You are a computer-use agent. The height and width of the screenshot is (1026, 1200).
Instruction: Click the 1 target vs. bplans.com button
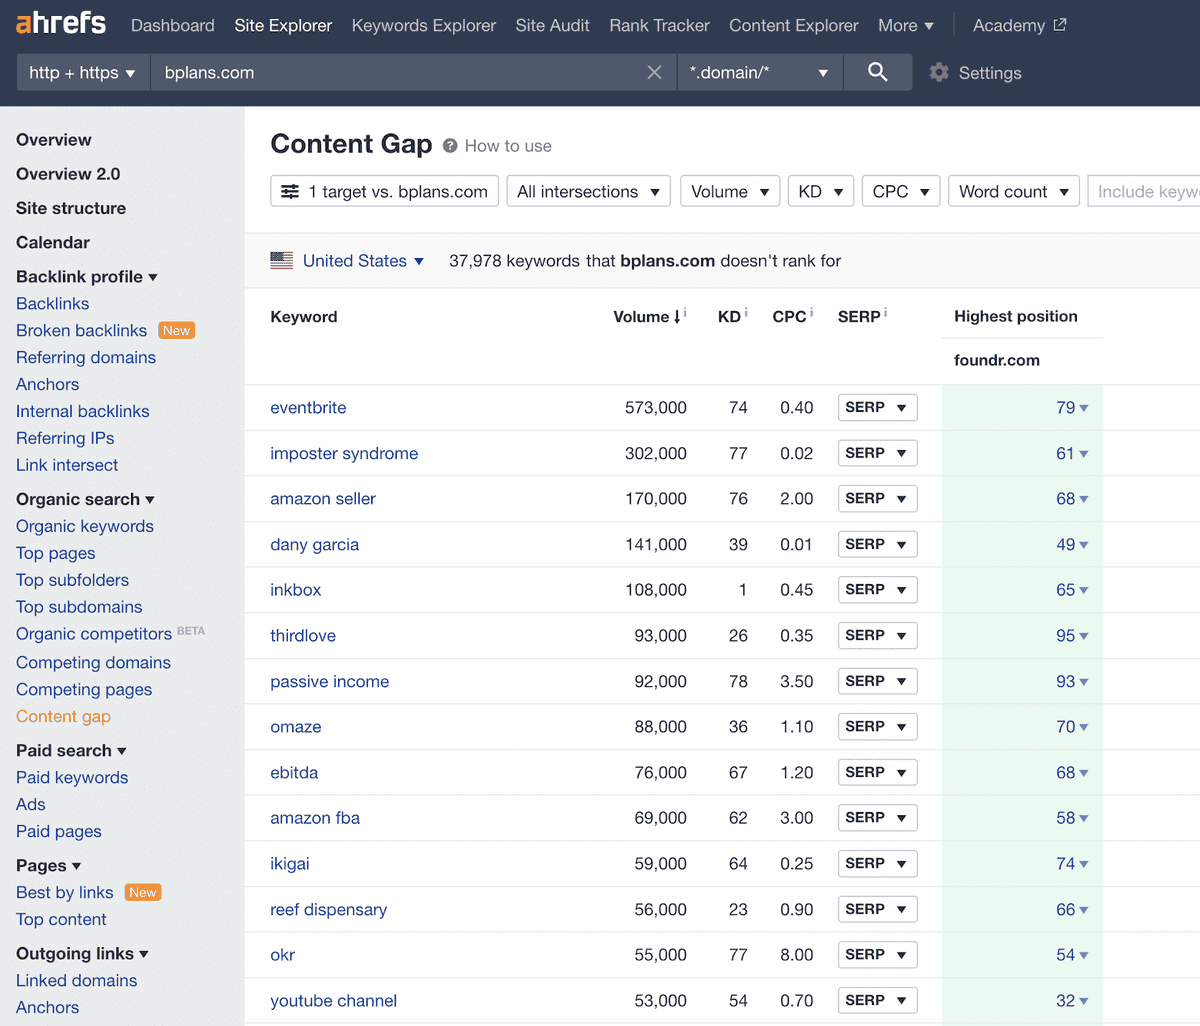tap(384, 191)
